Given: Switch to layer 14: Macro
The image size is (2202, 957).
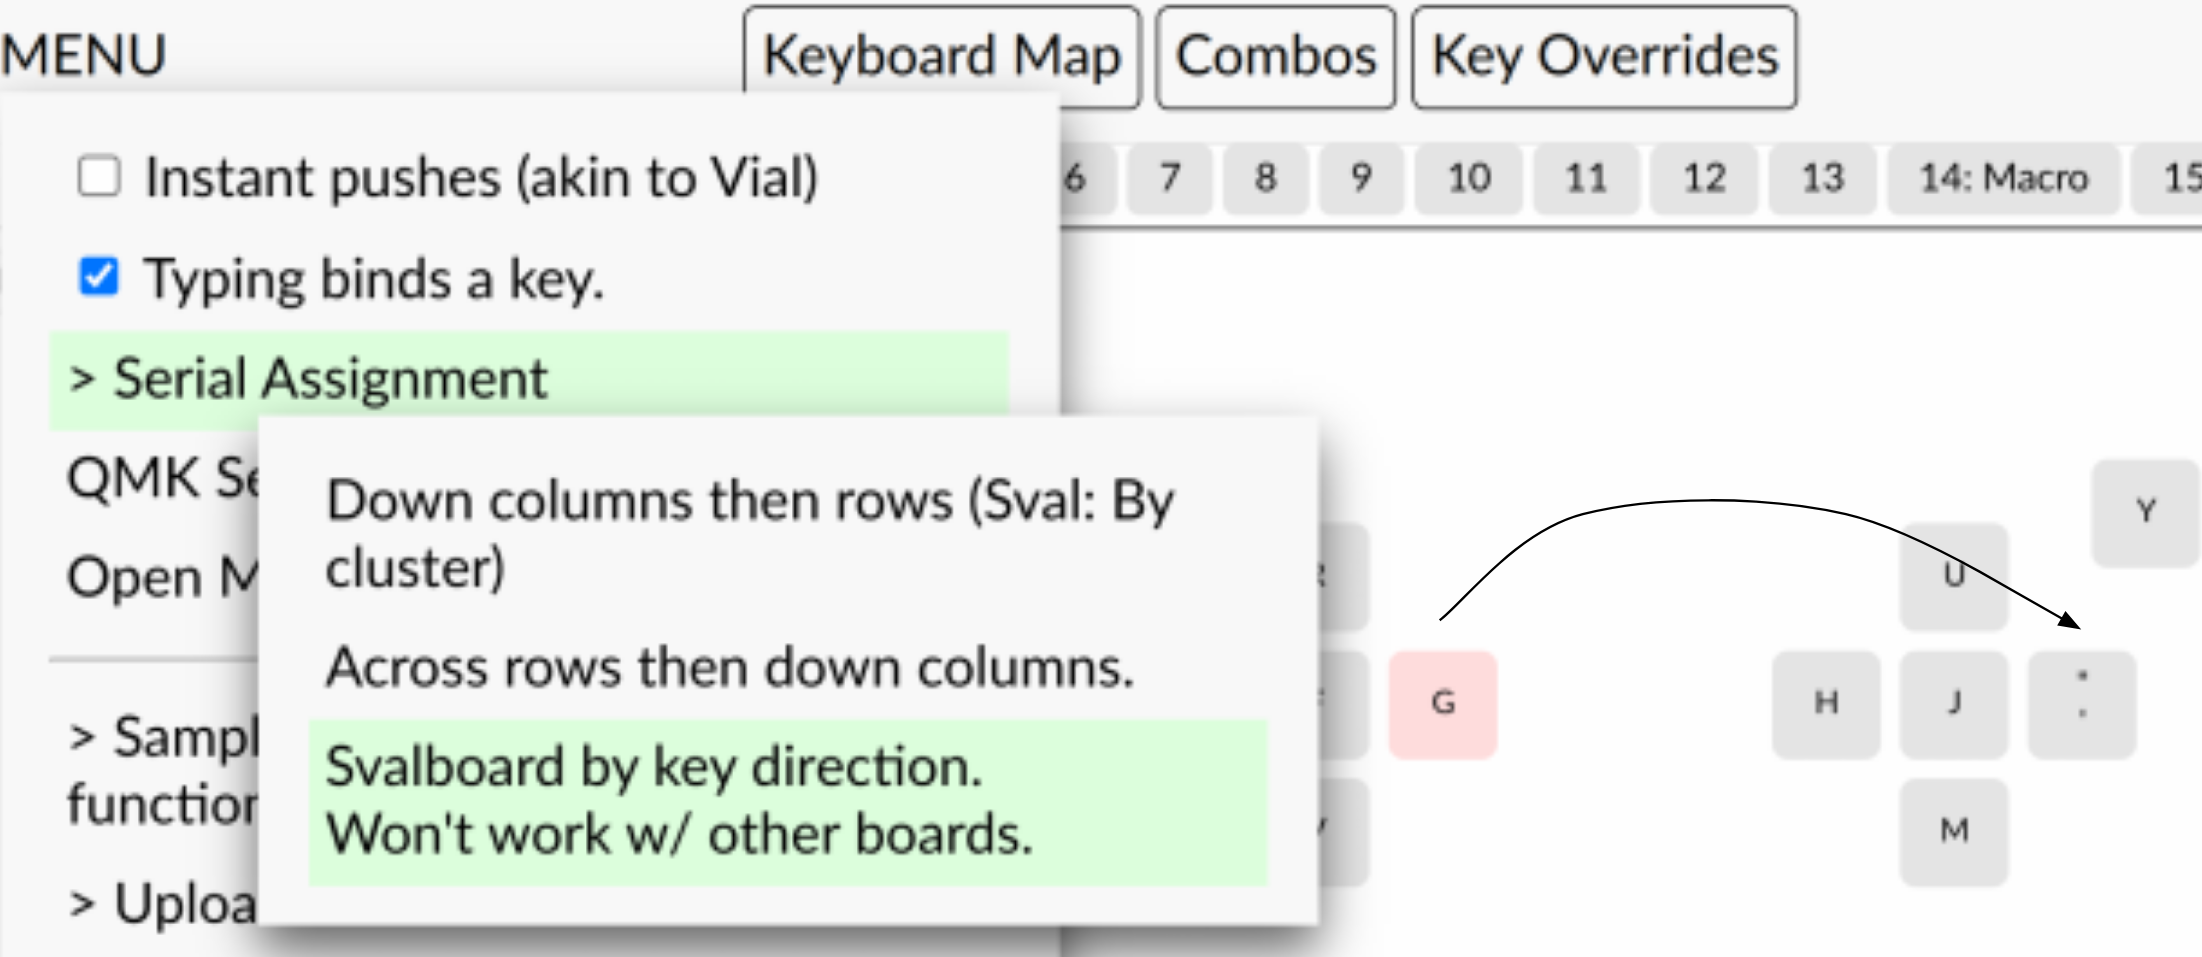Looking at the screenshot, I should pyautogui.click(x=2003, y=179).
